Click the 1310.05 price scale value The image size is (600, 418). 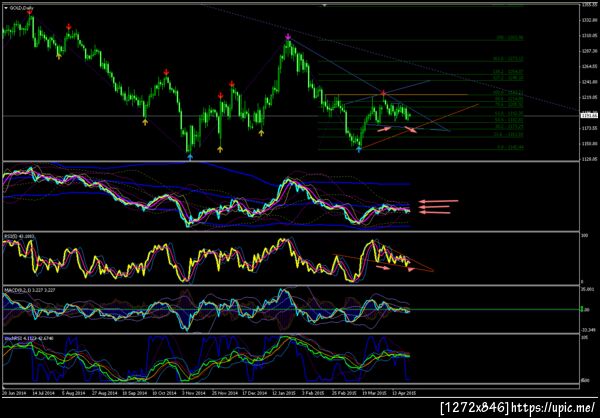589,36
